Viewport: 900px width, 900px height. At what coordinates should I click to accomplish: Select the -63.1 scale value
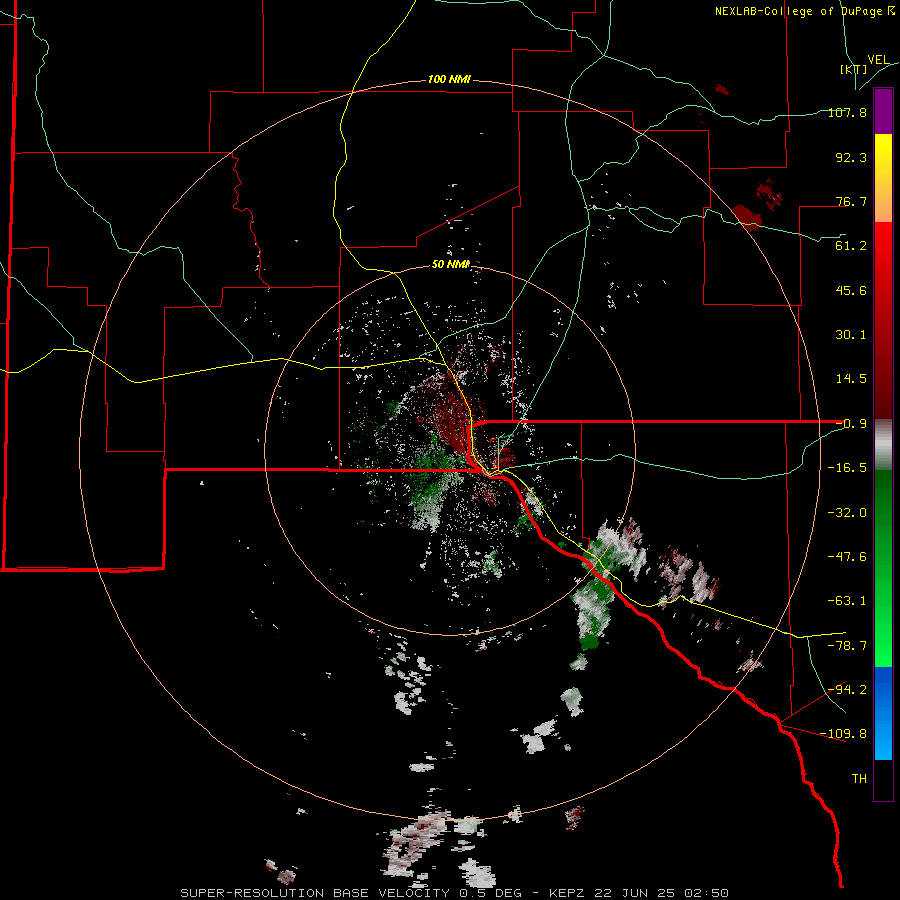click(847, 601)
